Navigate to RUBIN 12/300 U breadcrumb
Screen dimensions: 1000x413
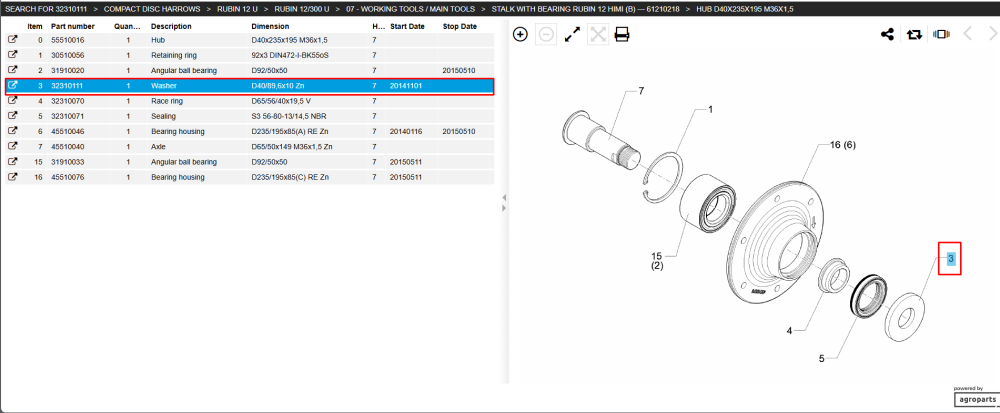pyautogui.click(x=302, y=9)
